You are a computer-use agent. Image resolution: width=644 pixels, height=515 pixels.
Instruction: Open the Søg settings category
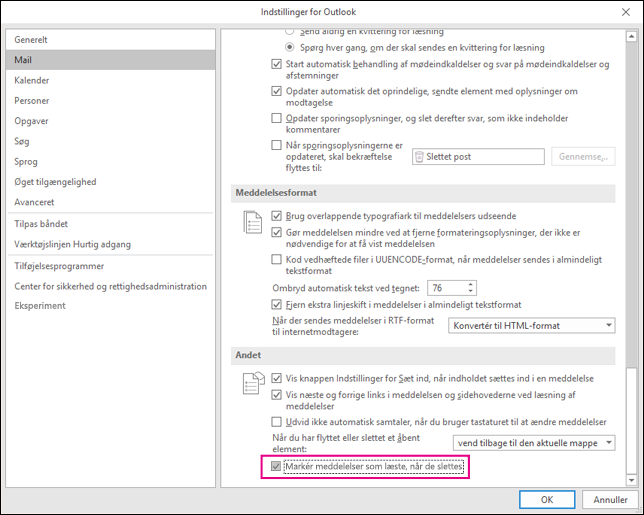click(110, 141)
